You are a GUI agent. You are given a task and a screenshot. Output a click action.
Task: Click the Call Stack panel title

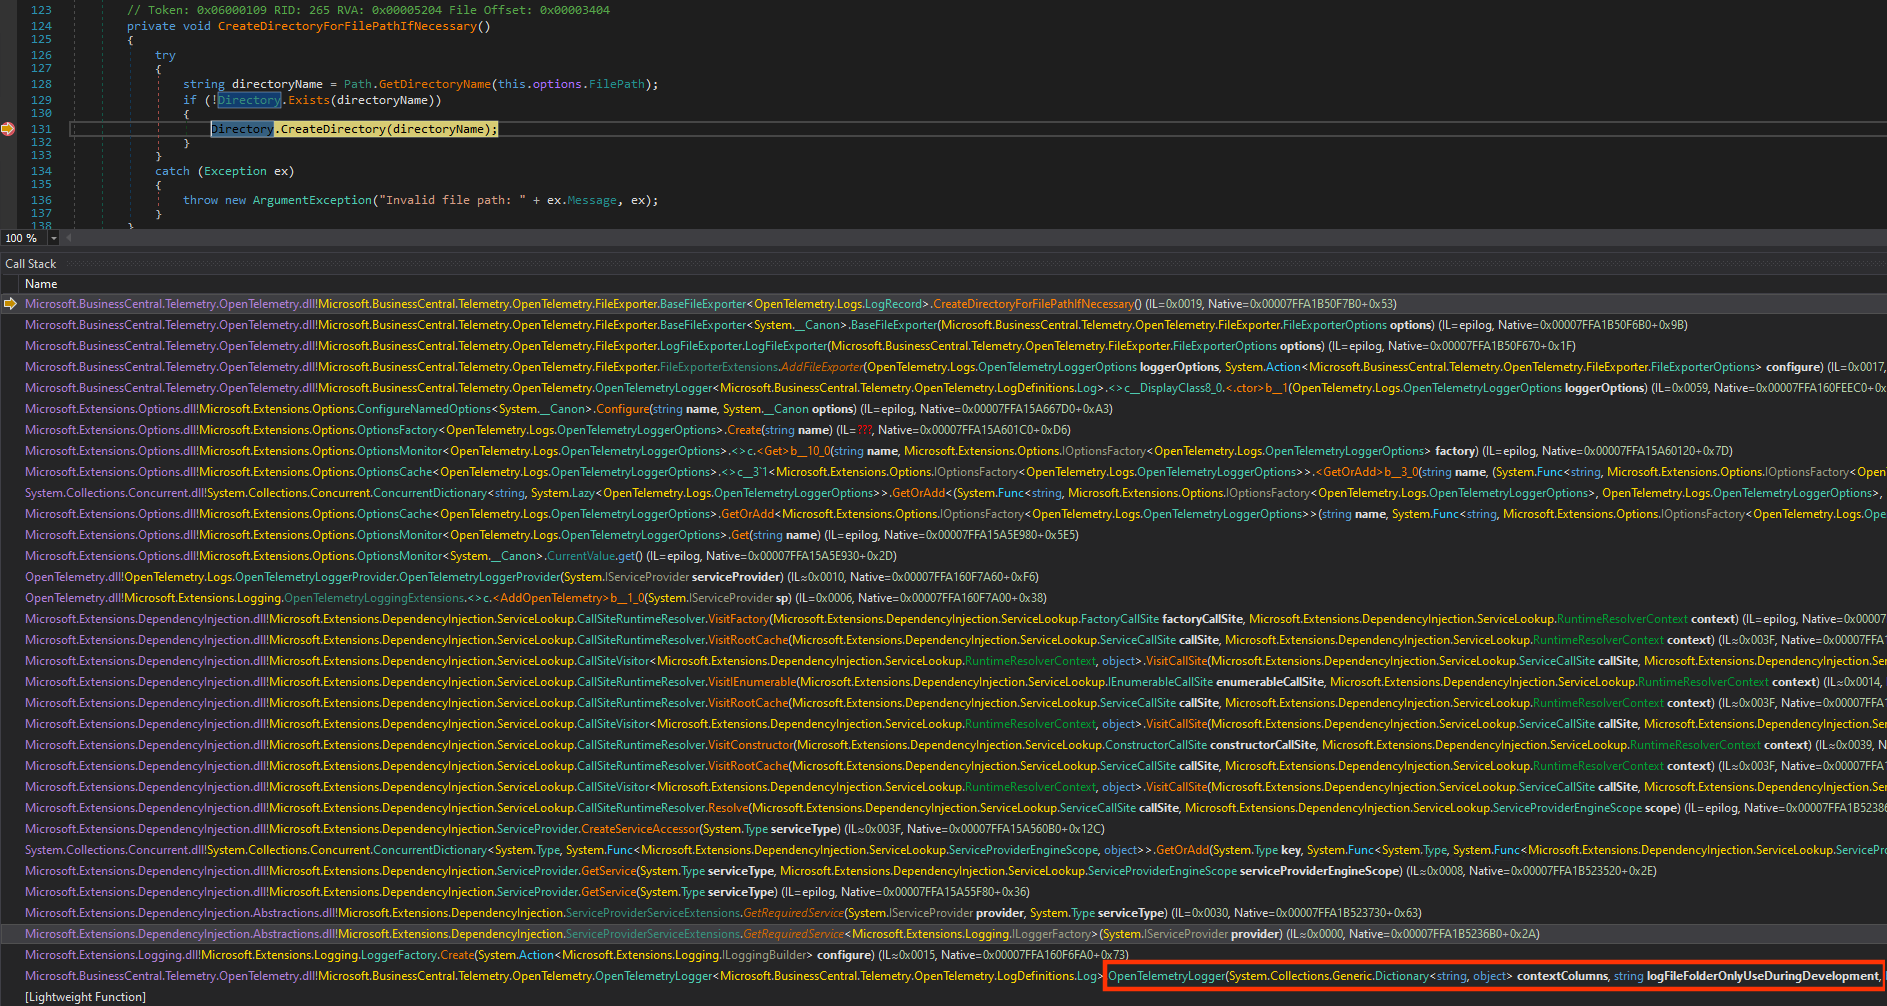point(31,264)
